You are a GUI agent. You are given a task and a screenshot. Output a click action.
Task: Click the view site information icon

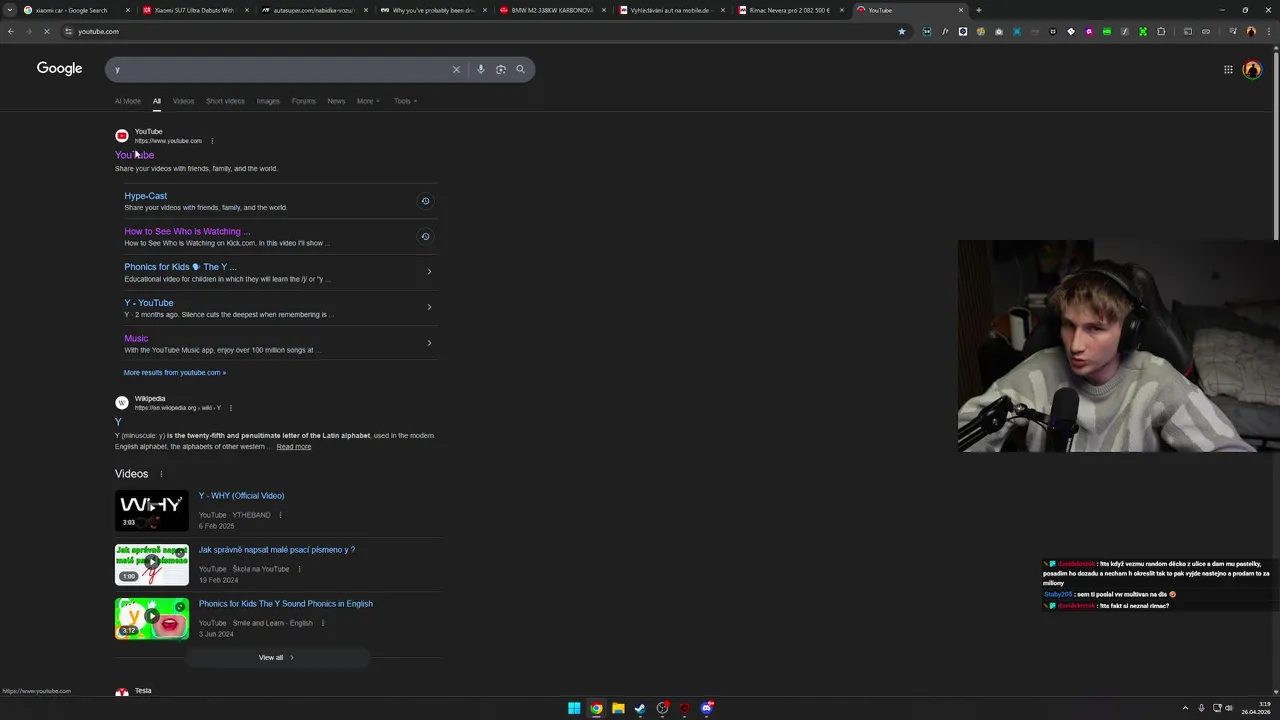click(68, 31)
